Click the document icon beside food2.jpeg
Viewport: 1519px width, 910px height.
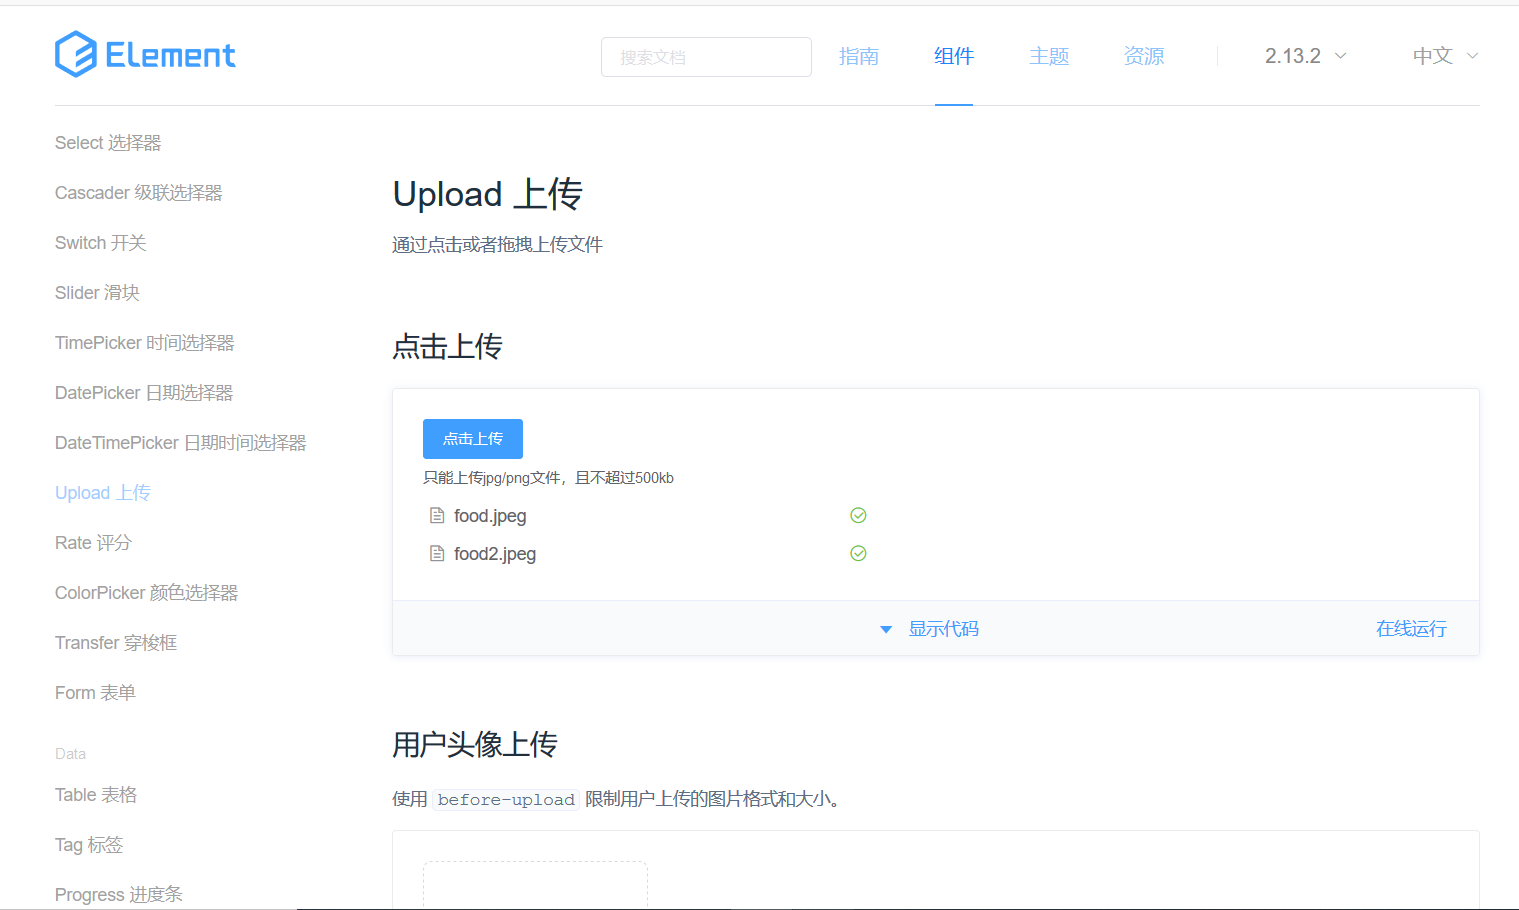(436, 553)
